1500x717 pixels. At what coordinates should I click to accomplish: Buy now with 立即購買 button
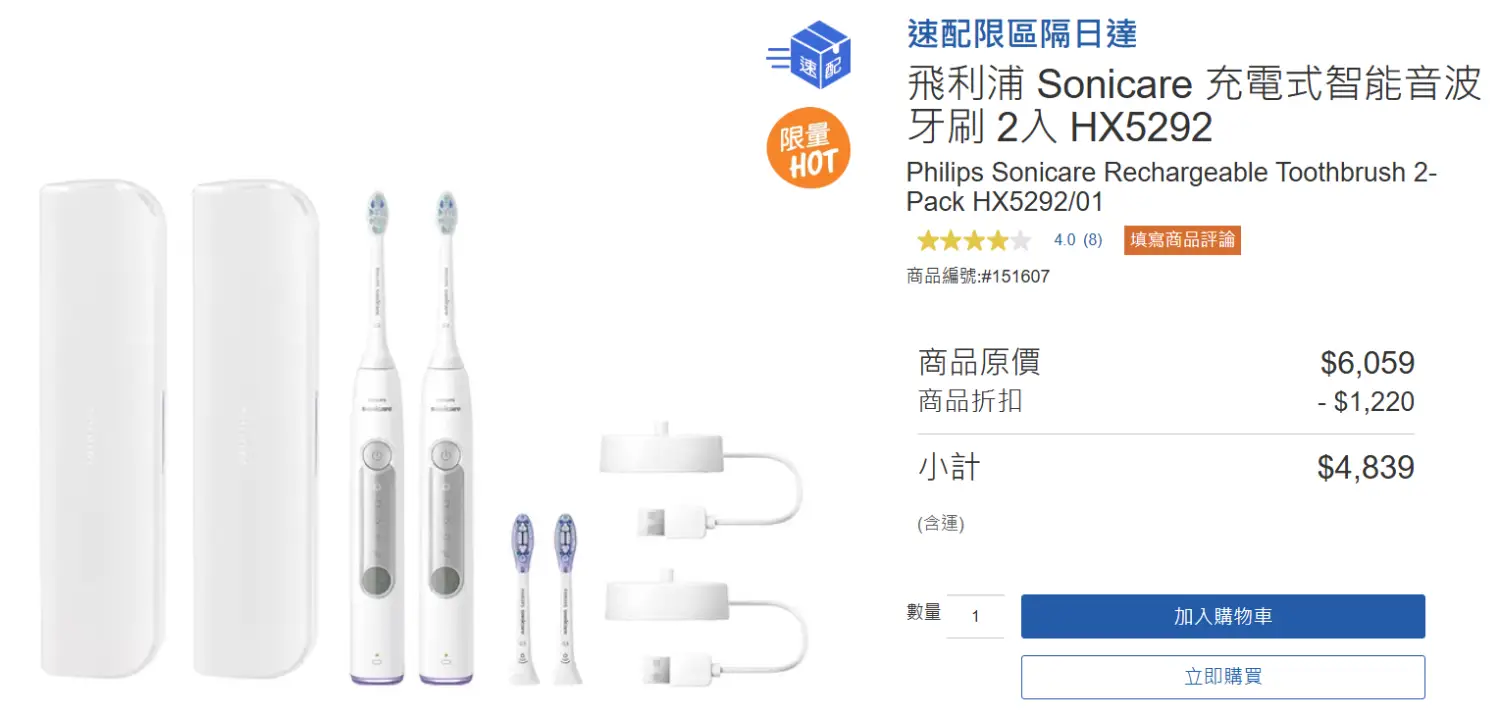click(1223, 677)
